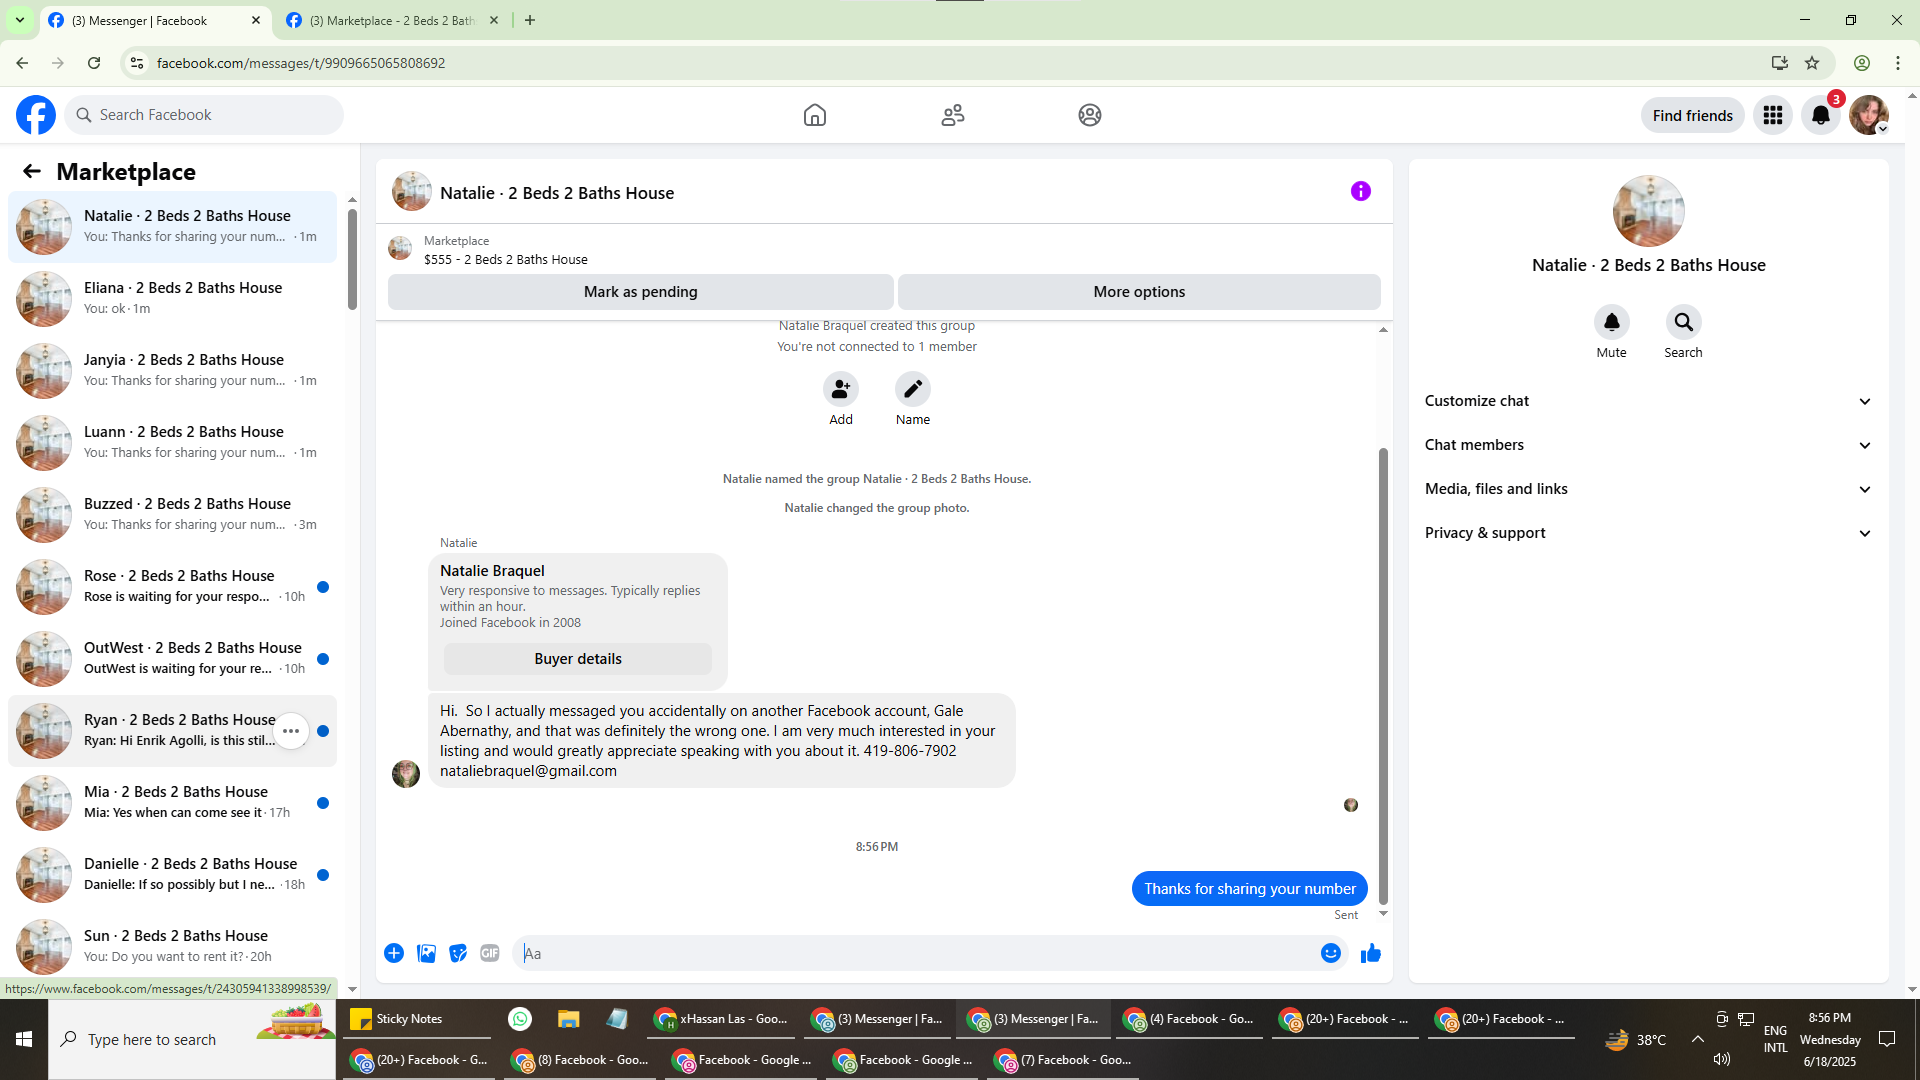1920x1080 pixels.
Task: Open the account profile picture menu
Action: point(1869,115)
